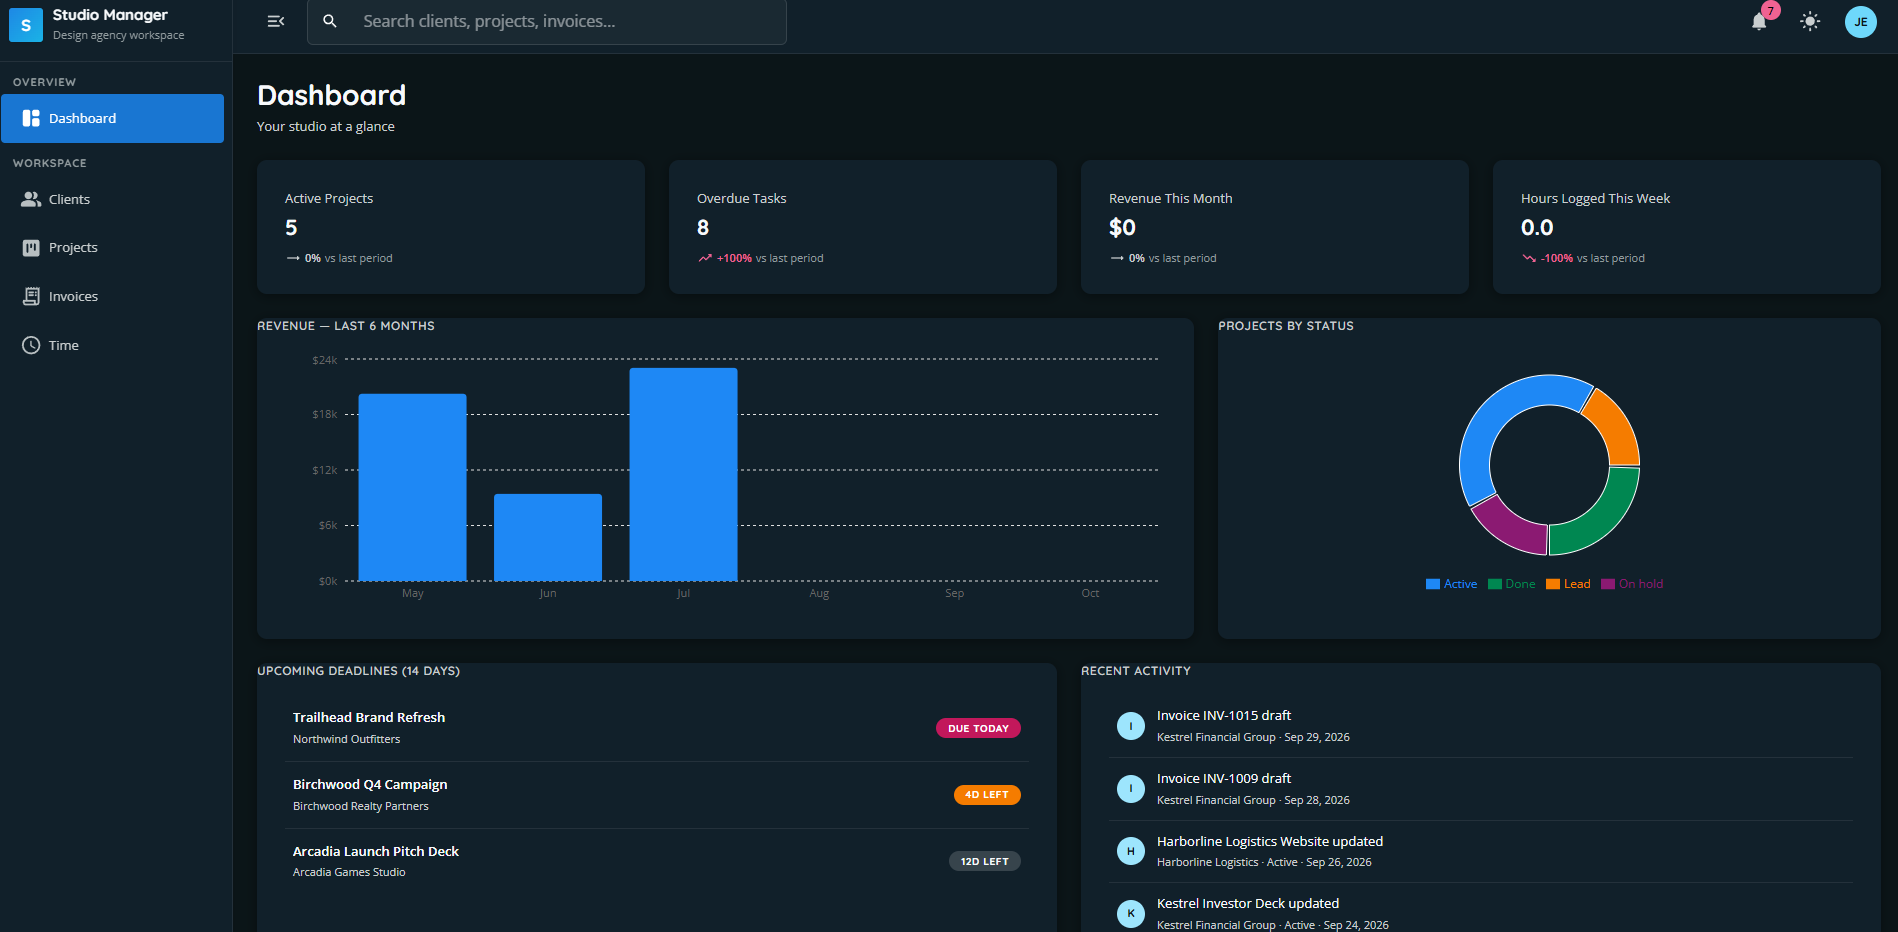Screen dimensions: 1898x932
Task: Click the 12D LEFT badge
Action: pos(985,861)
